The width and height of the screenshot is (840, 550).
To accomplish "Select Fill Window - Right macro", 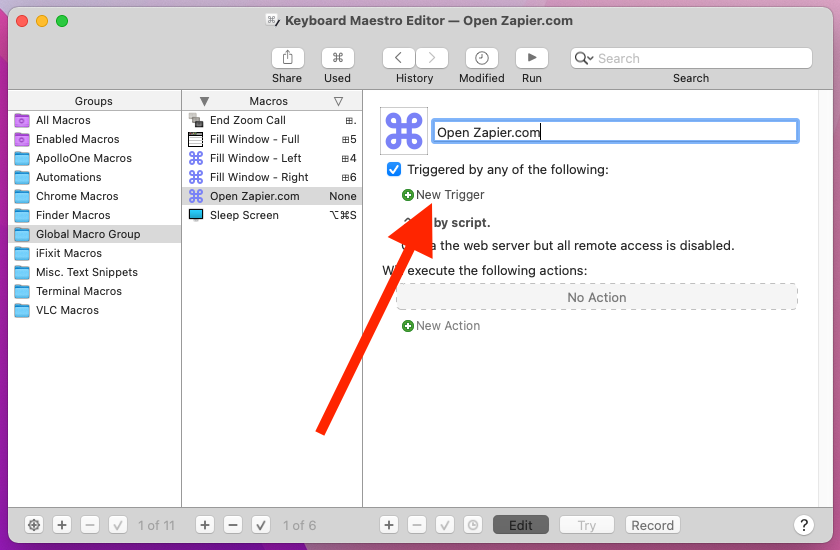I will point(272,177).
